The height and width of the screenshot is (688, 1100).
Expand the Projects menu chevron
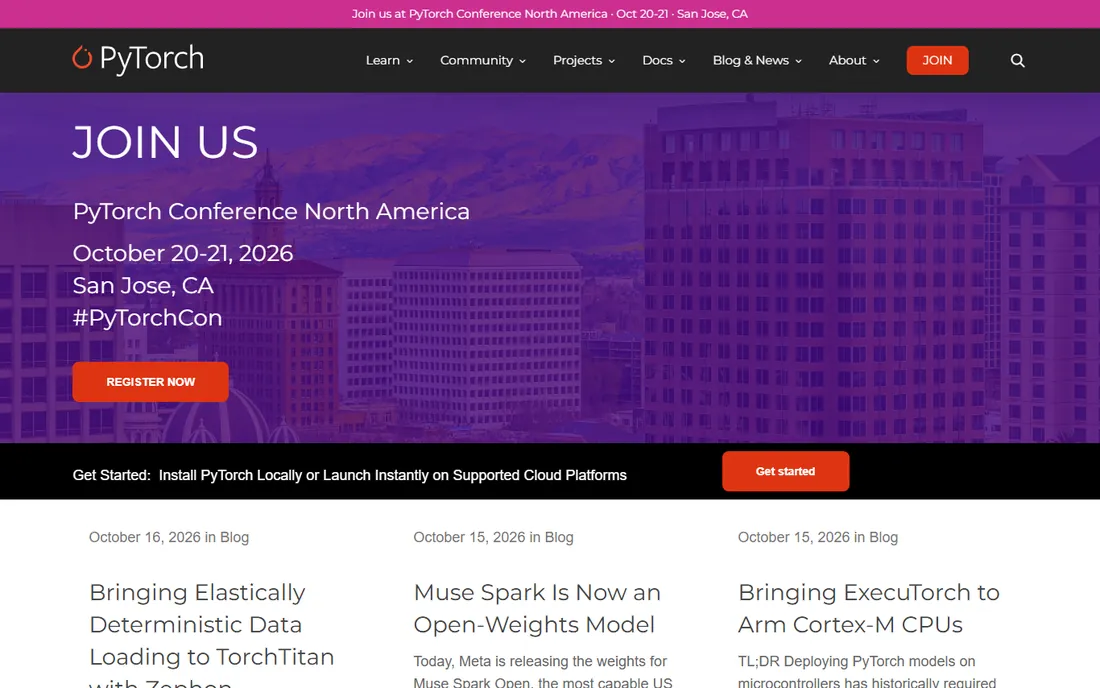(x=612, y=61)
